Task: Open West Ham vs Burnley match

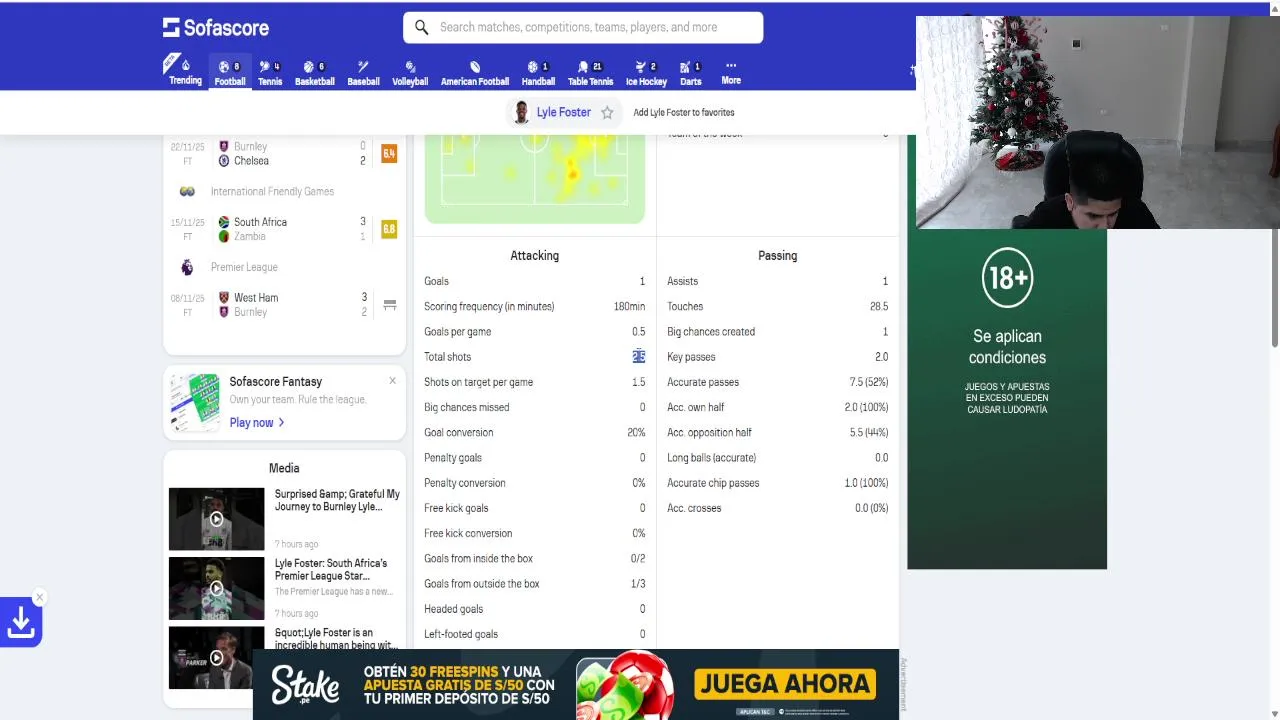Action: pyautogui.click(x=284, y=305)
